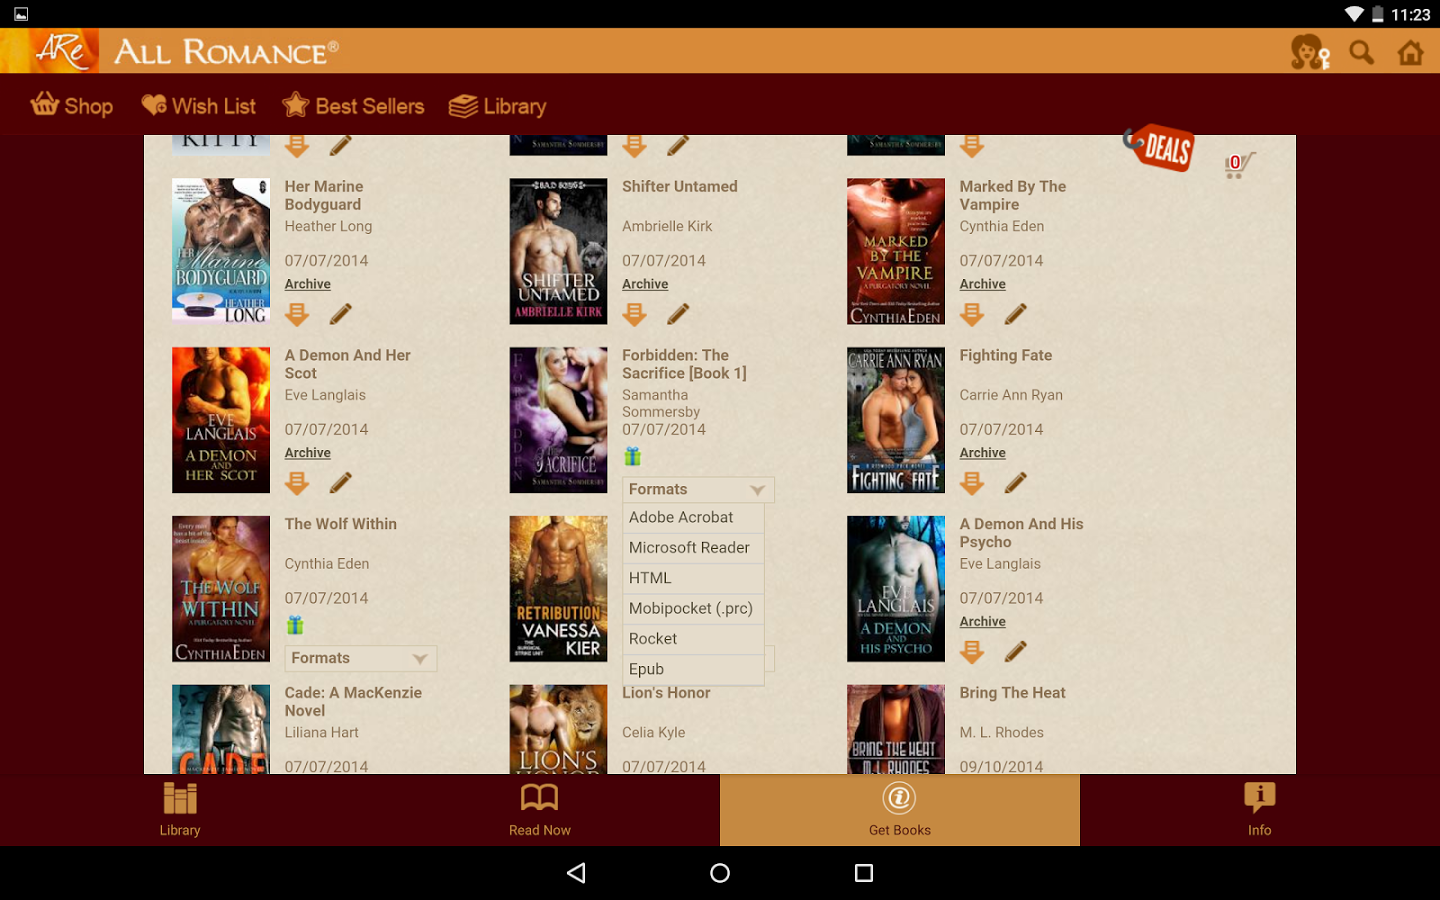Edit Marked By The Vampire pencil icon
Screen dimensions: 1440x900
click(1016, 314)
